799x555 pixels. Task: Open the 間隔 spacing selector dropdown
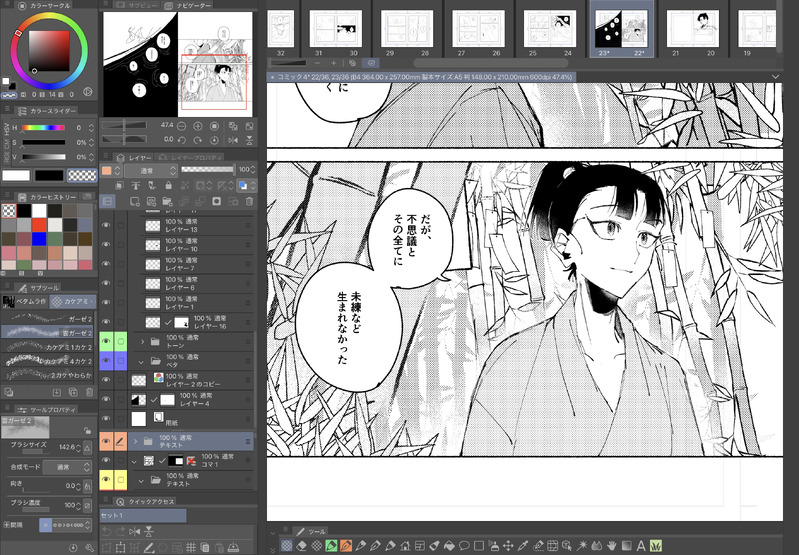(x=65, y=525)
